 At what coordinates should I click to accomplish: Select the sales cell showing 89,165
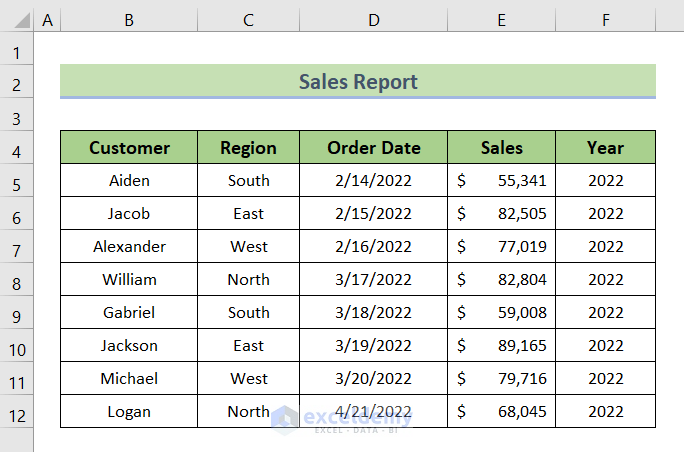point(501,346)
